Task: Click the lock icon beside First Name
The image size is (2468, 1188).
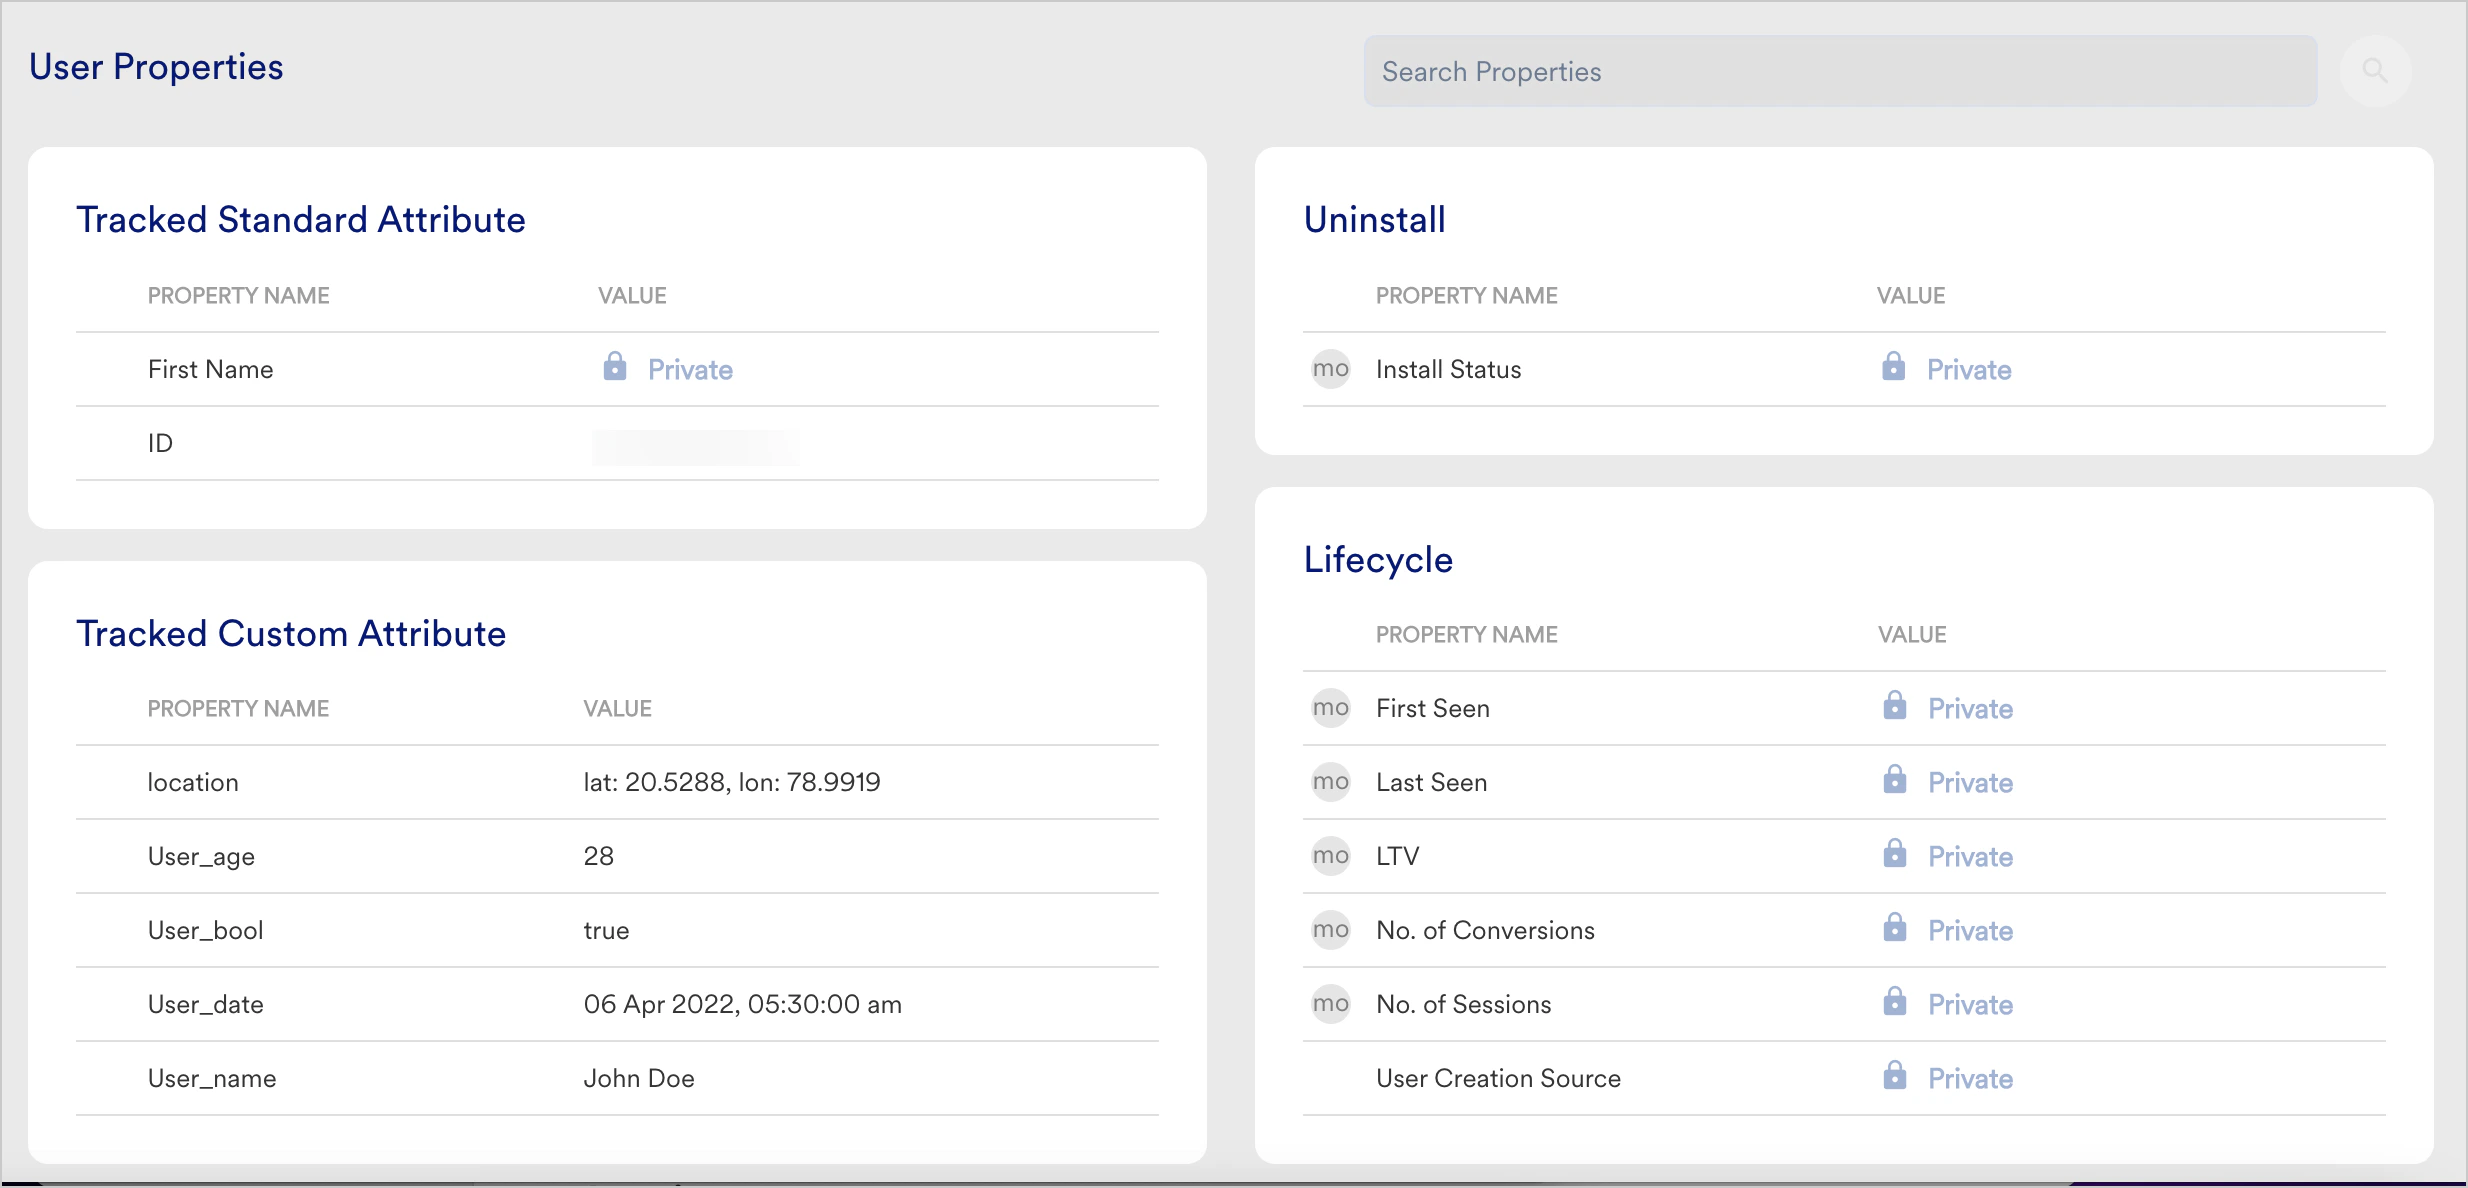Action: (x=614, y=368)
